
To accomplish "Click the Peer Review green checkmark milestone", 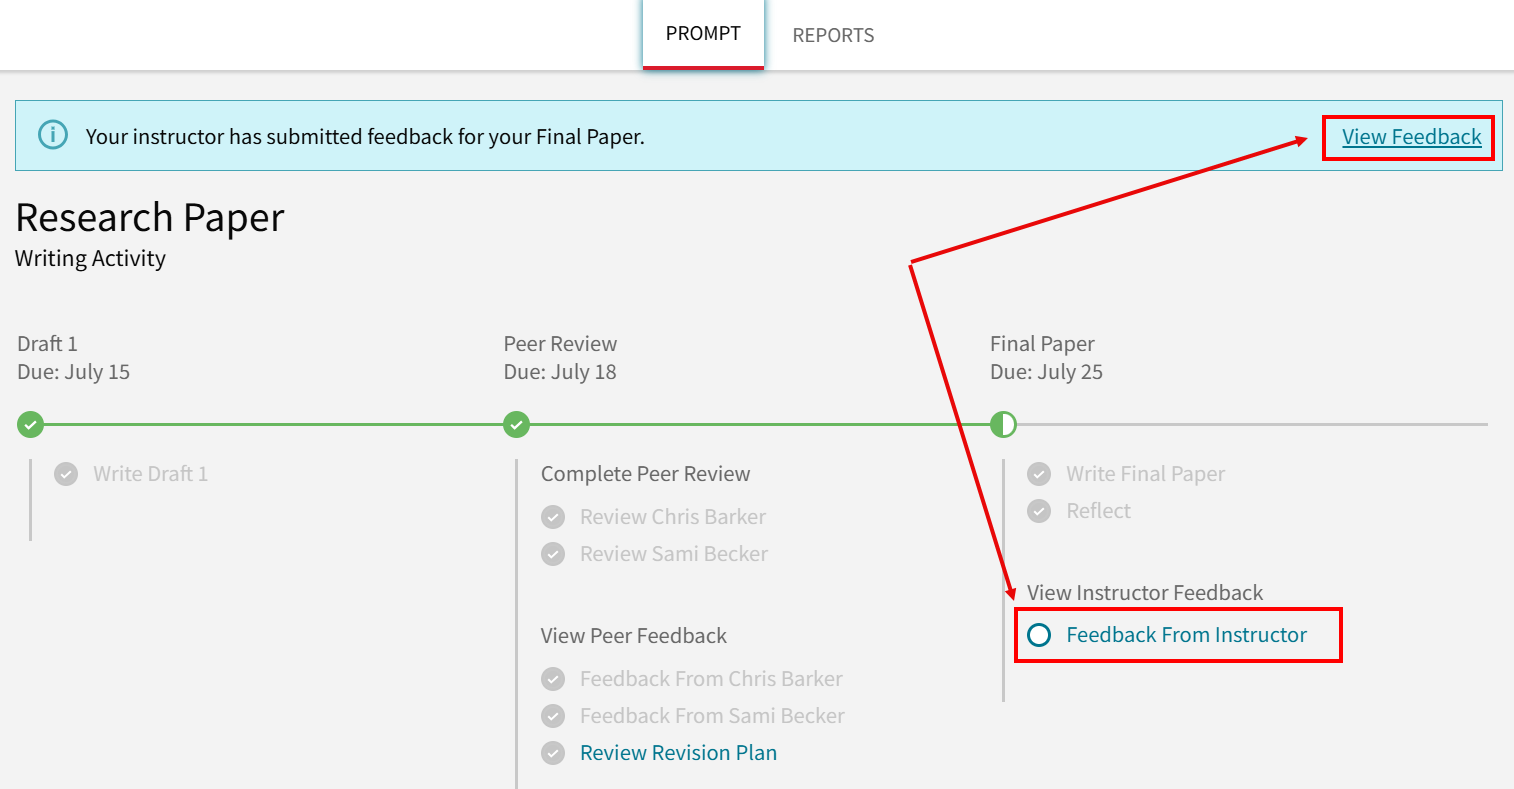I will click(516, 425).
